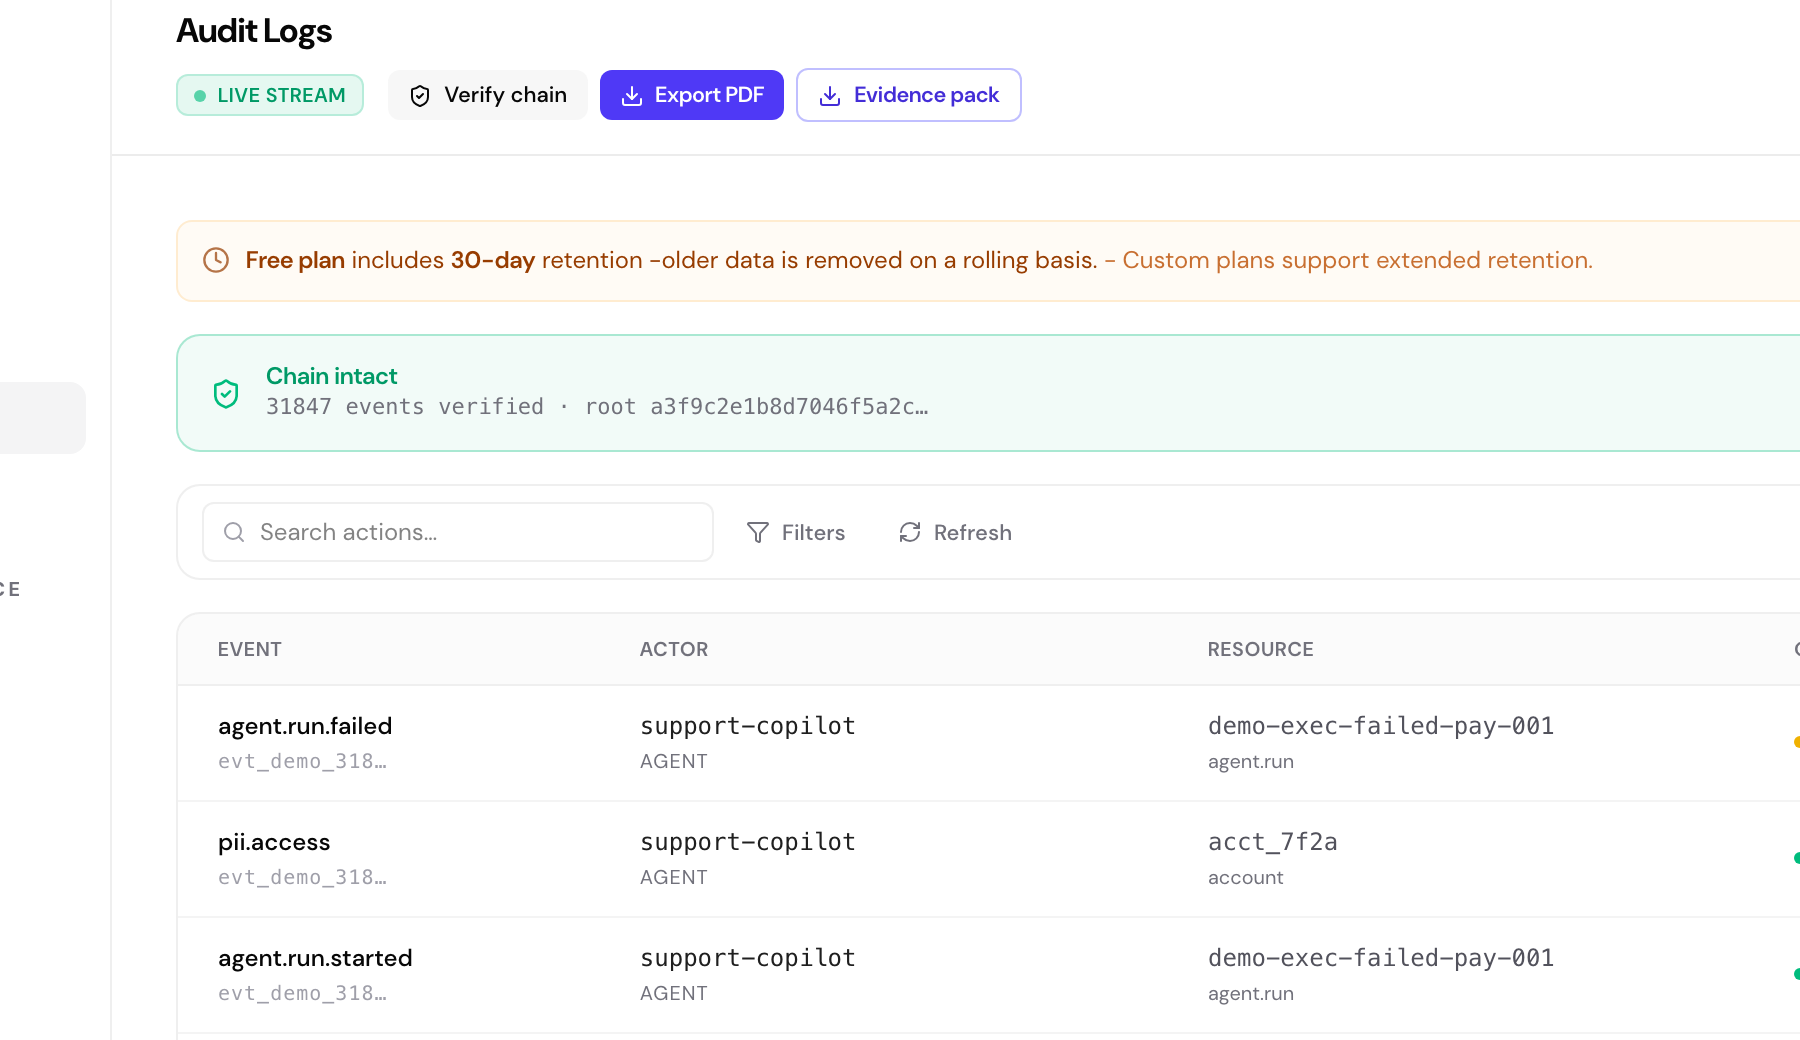Click the magnifier icon in search box
The width and height of the screenshot is (1800, 1040).
(x=234, y=532)
